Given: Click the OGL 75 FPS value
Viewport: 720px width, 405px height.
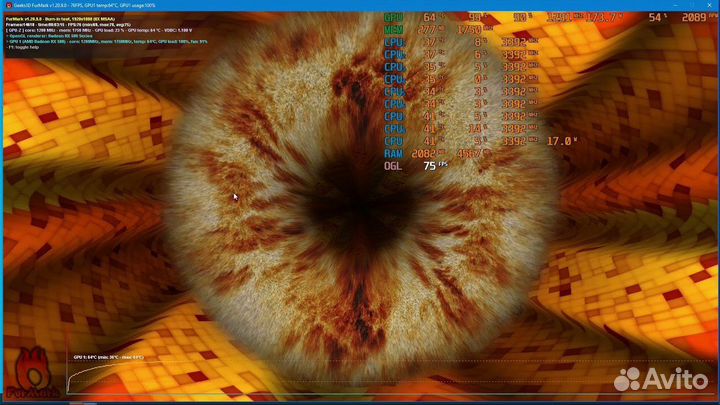Looking at the screenshot, I should coord(434,166).
